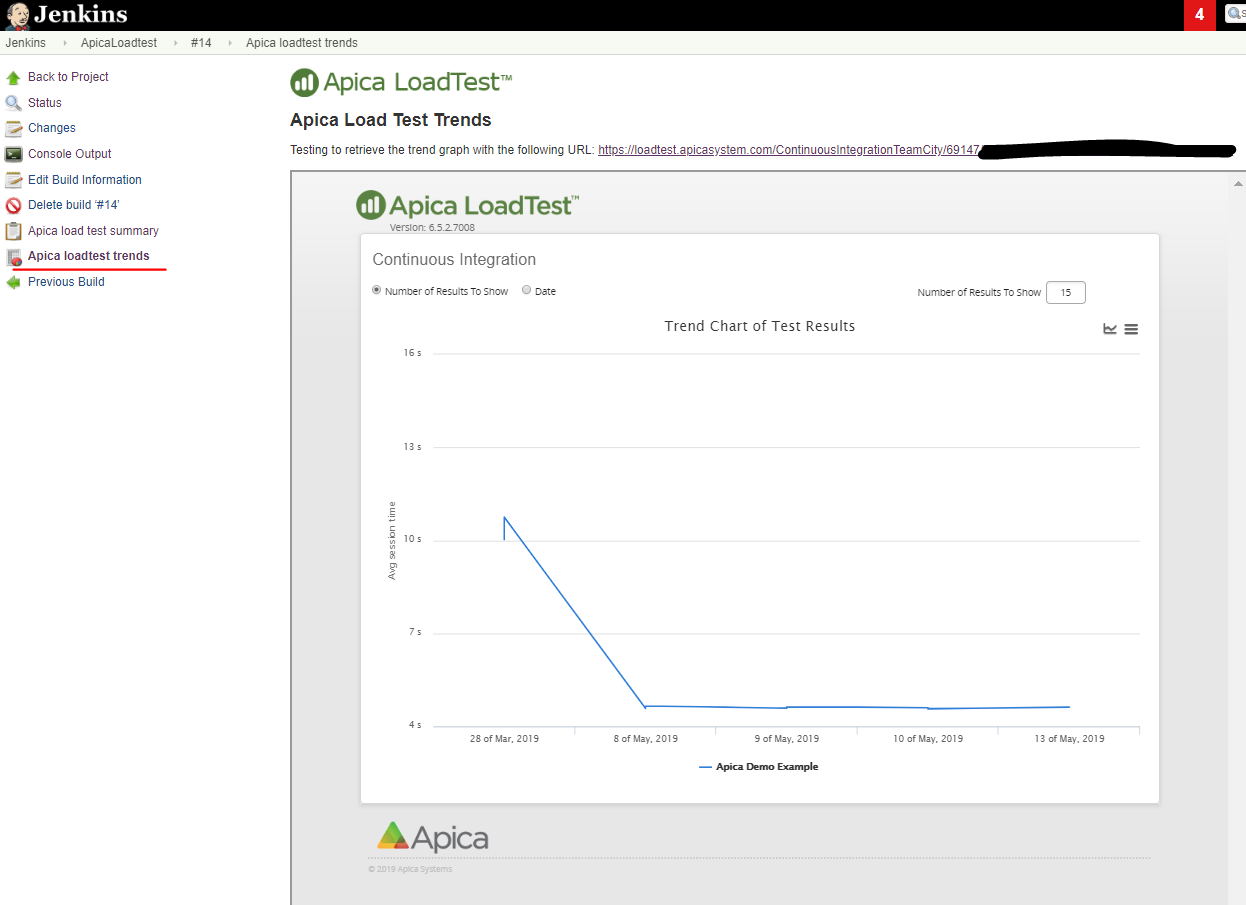Click the green Previous Build arrow icon
This screenshot has height=905, width=1246.
coord(13,282)
